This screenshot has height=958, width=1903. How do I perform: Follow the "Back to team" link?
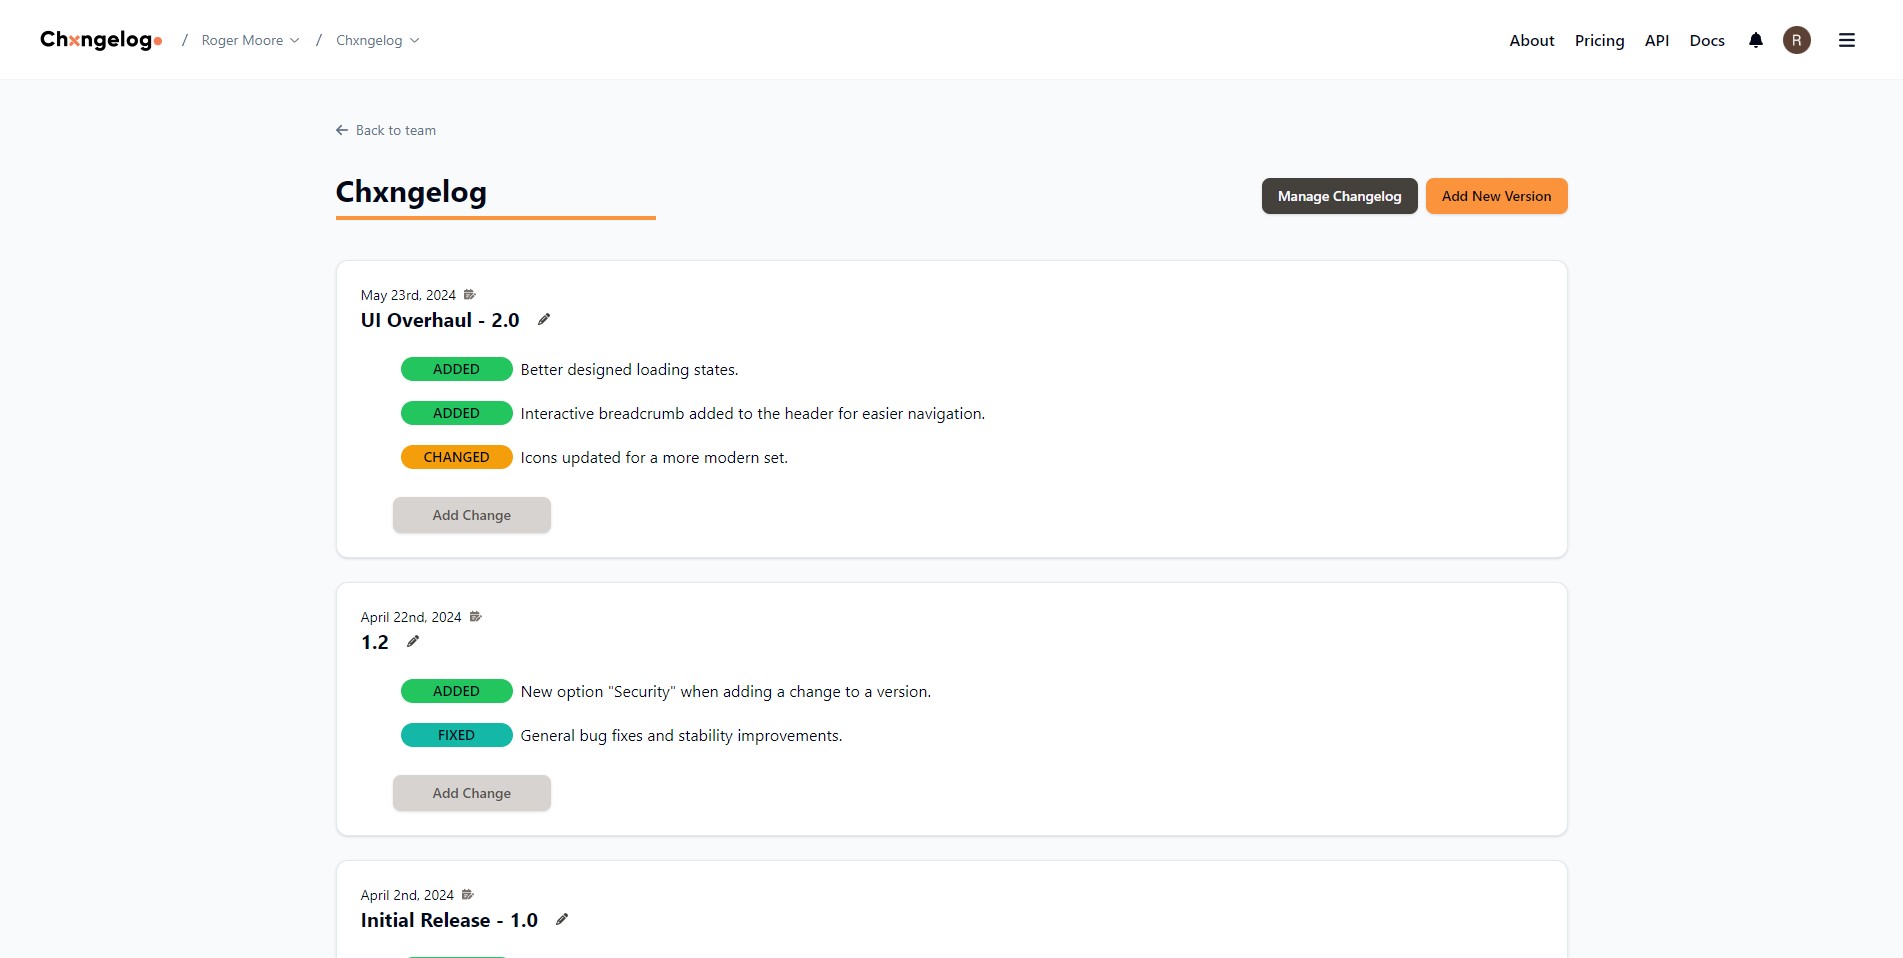[x=395, y=130]
